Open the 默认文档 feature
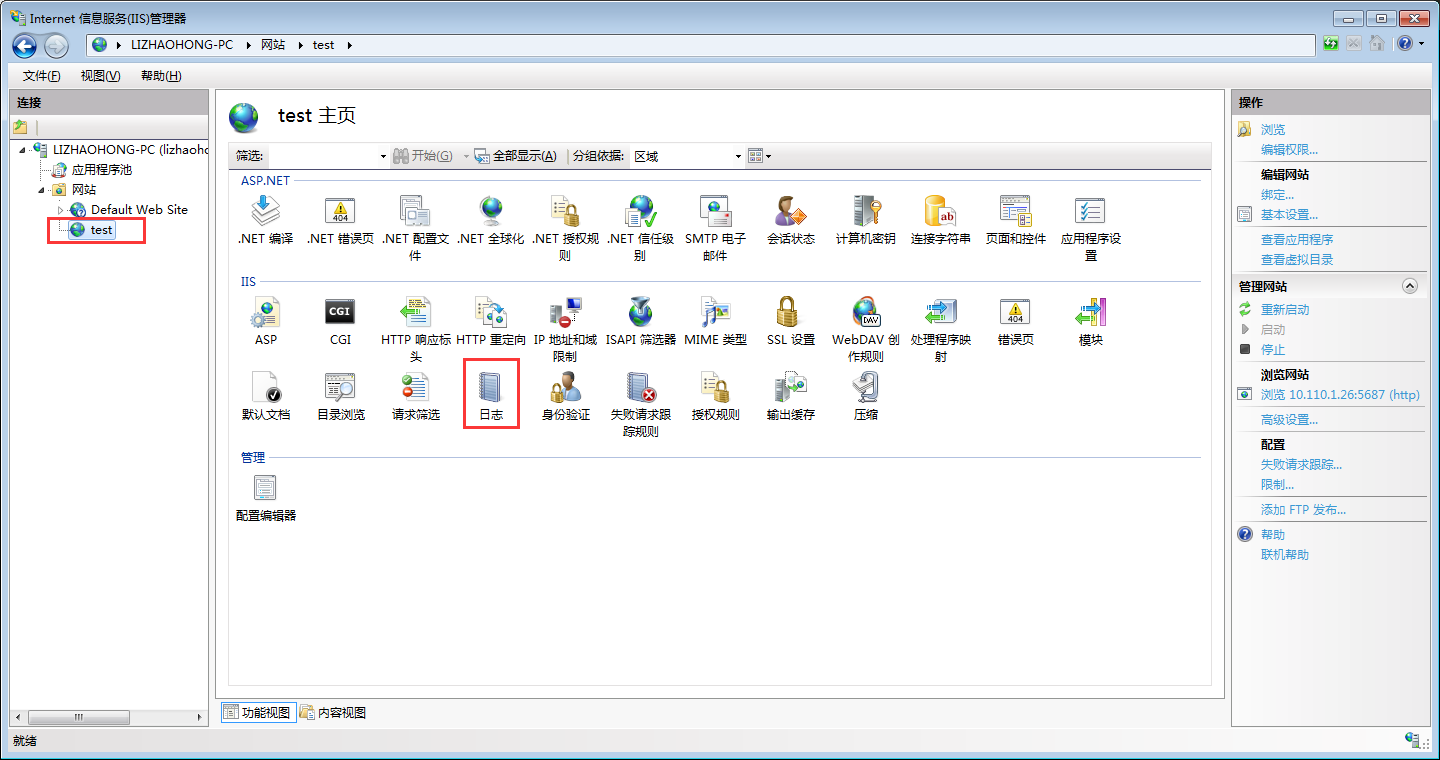Viewport: 1440px width, 760px height. tap(265, 396)
